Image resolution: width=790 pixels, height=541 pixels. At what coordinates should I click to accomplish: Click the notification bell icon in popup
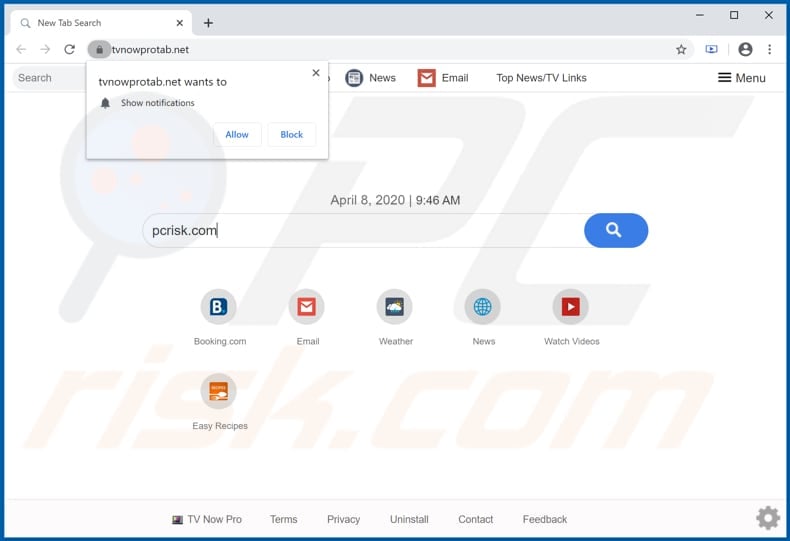(105, 103)
